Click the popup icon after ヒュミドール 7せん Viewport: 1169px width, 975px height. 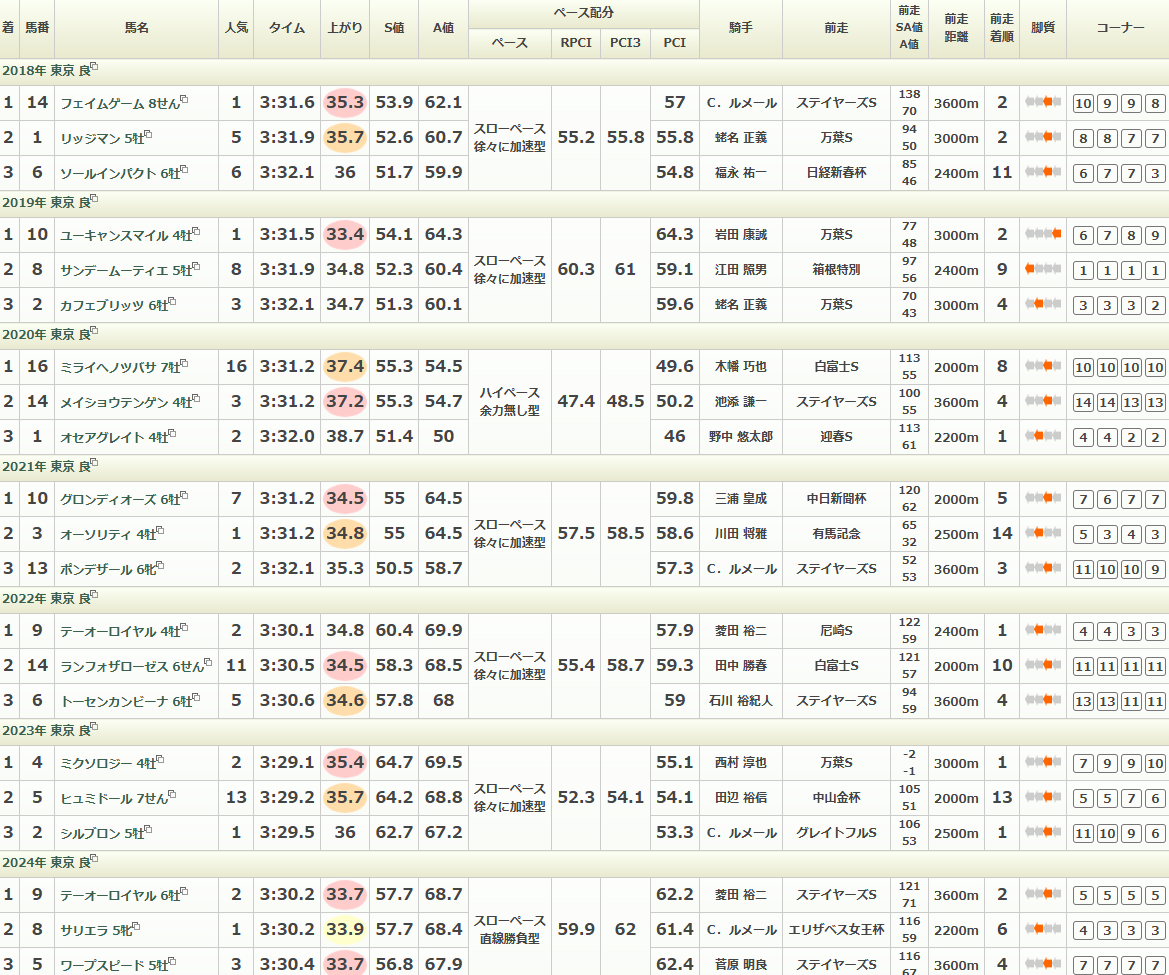174,795
